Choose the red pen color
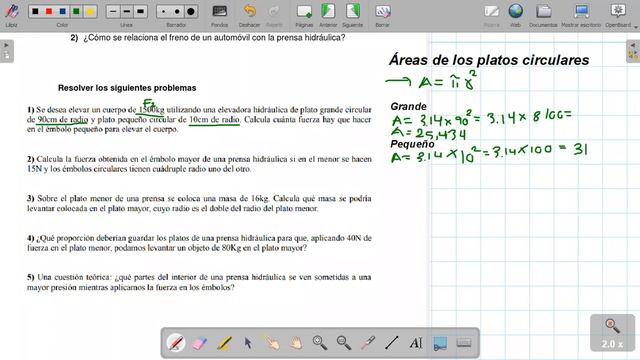 click(49, 11)
